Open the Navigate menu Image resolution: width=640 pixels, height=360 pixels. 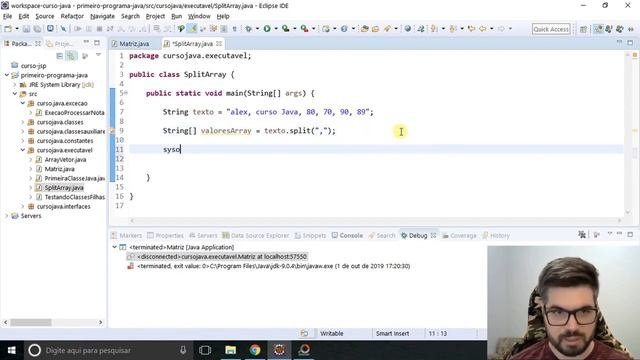(x=102, y=16)
